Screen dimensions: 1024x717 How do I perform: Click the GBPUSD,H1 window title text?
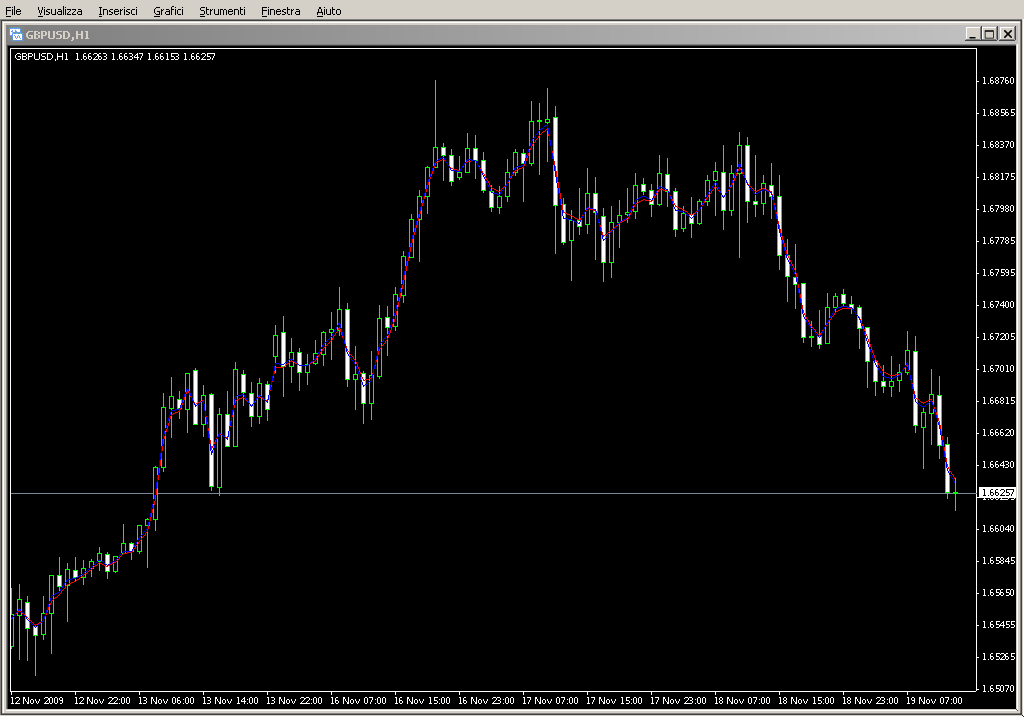[x=57, y=35]
